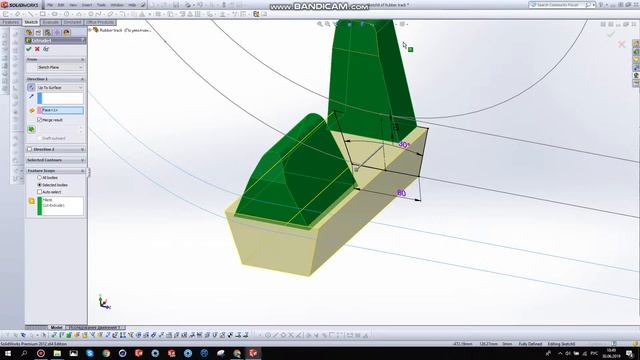Open Windows Start menu
Viewport: 640px width, 360px height.
coord(8,353)
